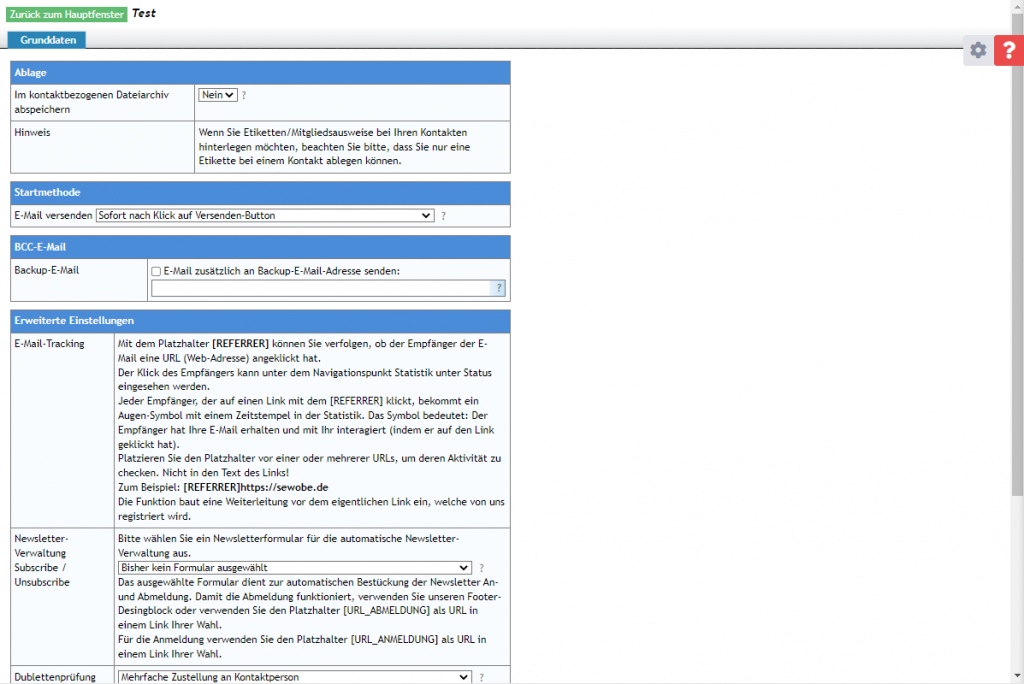This screenshot has height=684, width=1024.
Task: Click help icon beside Dublettenprüfung dropdown
Action: (481, 677)
